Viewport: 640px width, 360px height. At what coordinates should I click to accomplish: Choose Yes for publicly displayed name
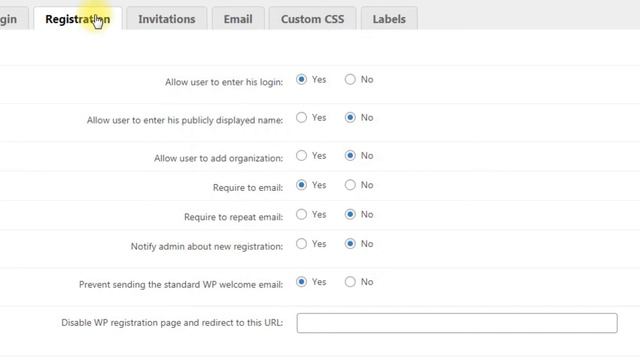click(301, 118)
